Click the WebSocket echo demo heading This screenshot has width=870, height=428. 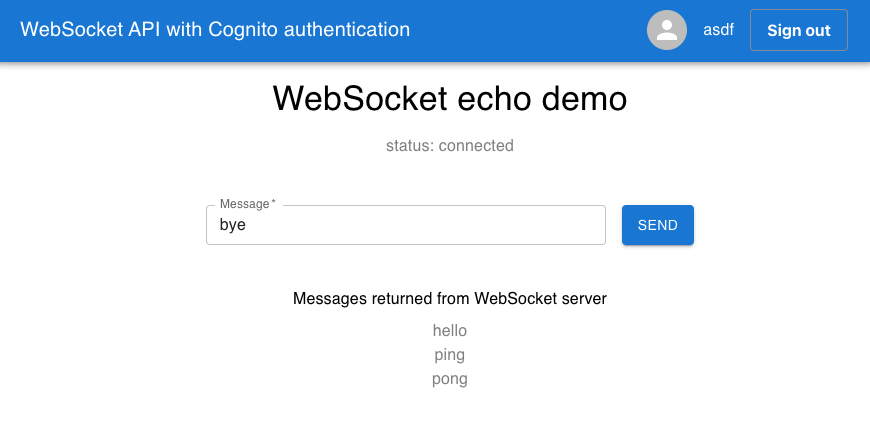click(x=450, y=99)
